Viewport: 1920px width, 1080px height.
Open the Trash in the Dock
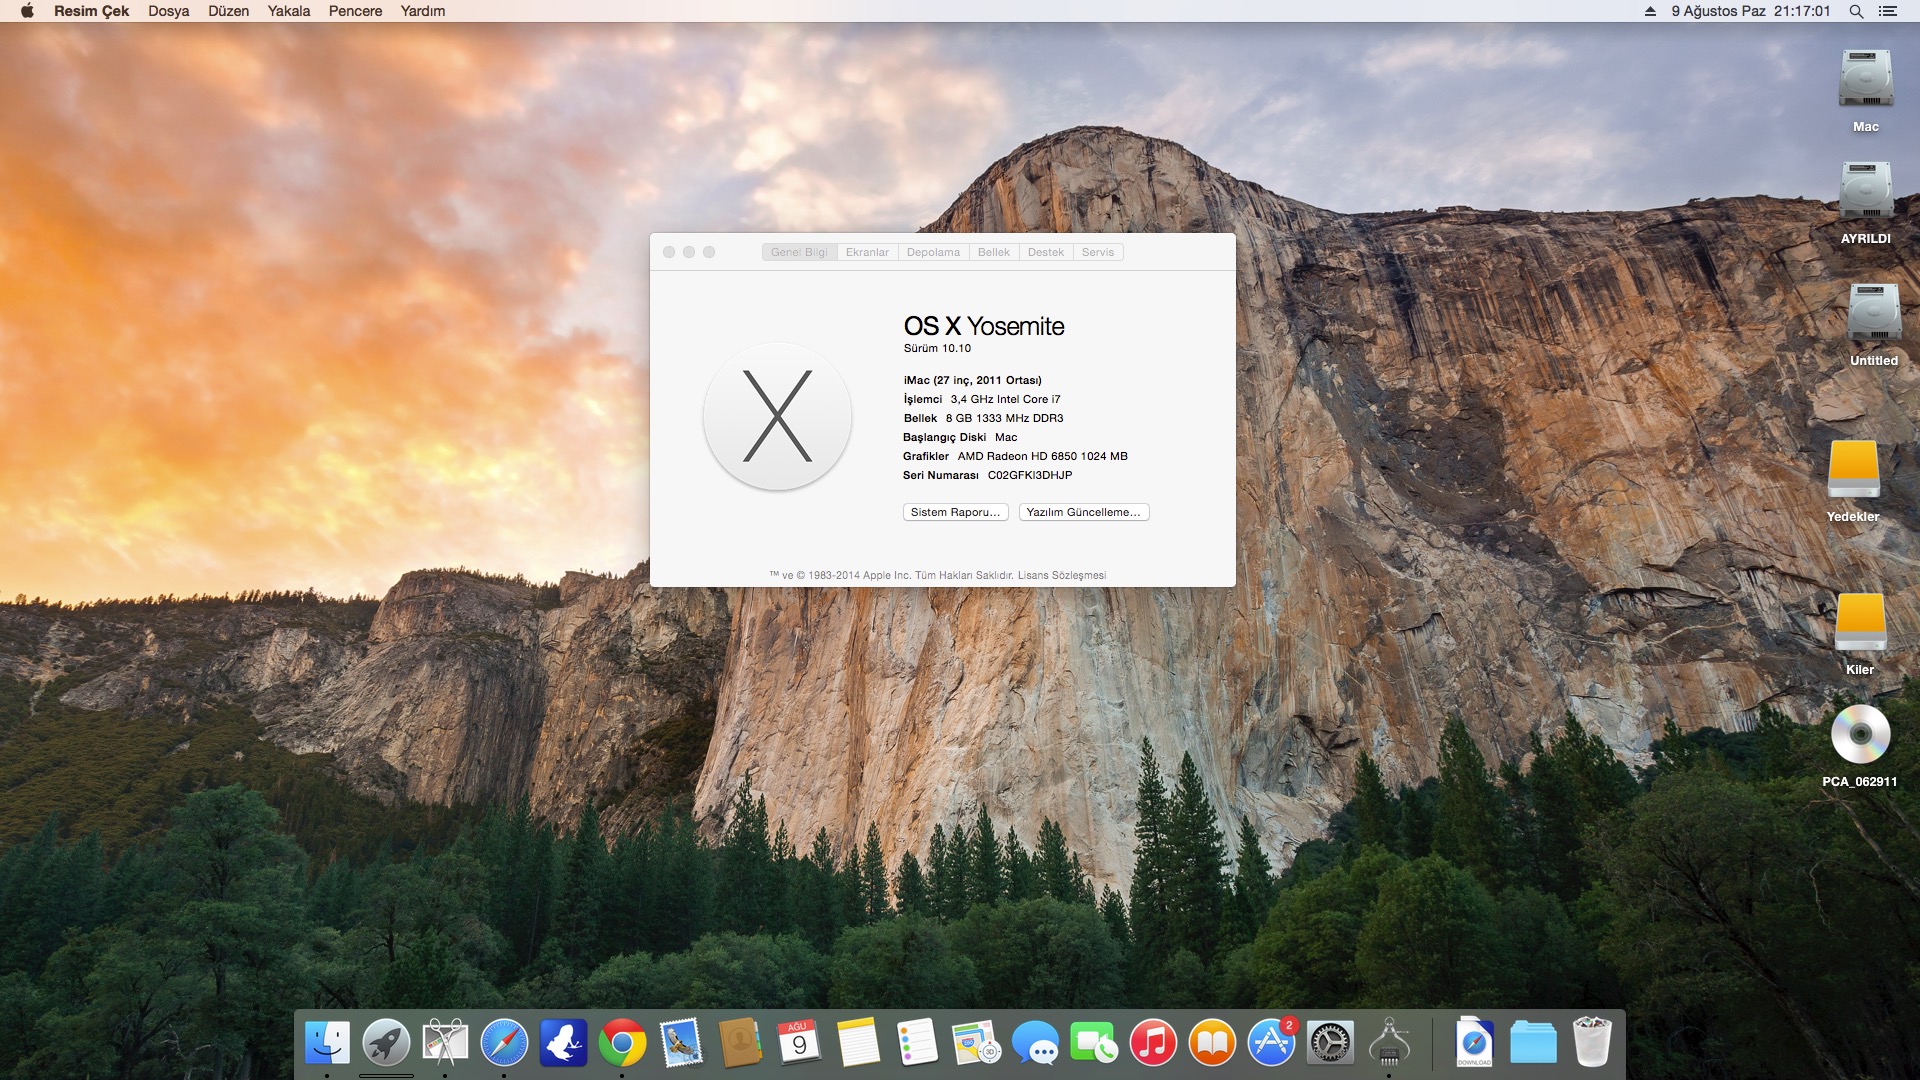1592,1043
